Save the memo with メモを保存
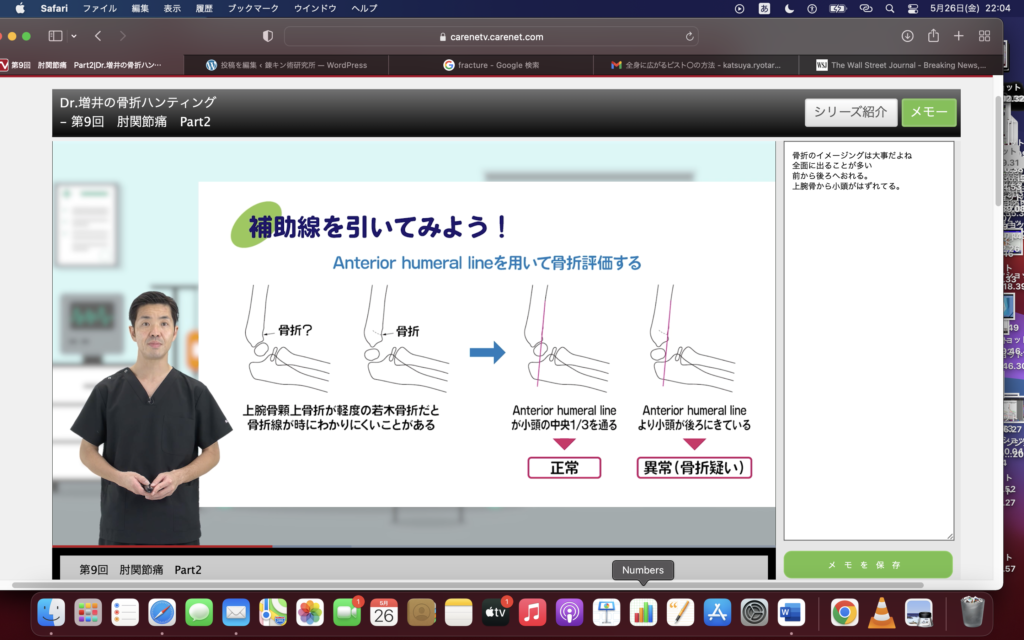Image resolution: width=1024 pixels, height=640 pixels. pos(867,565)
